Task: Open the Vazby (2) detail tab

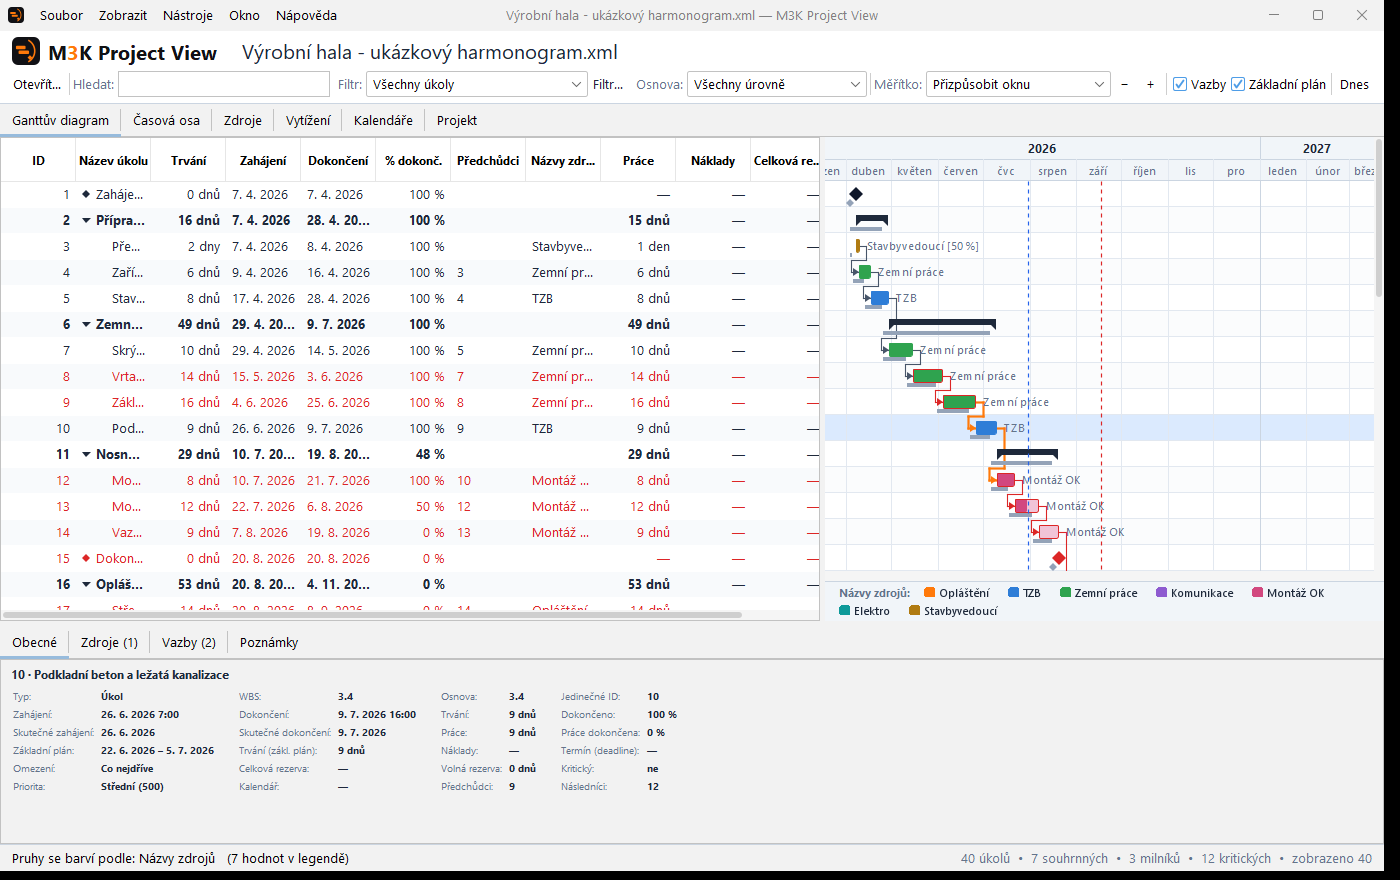Action: click(189, 642)
